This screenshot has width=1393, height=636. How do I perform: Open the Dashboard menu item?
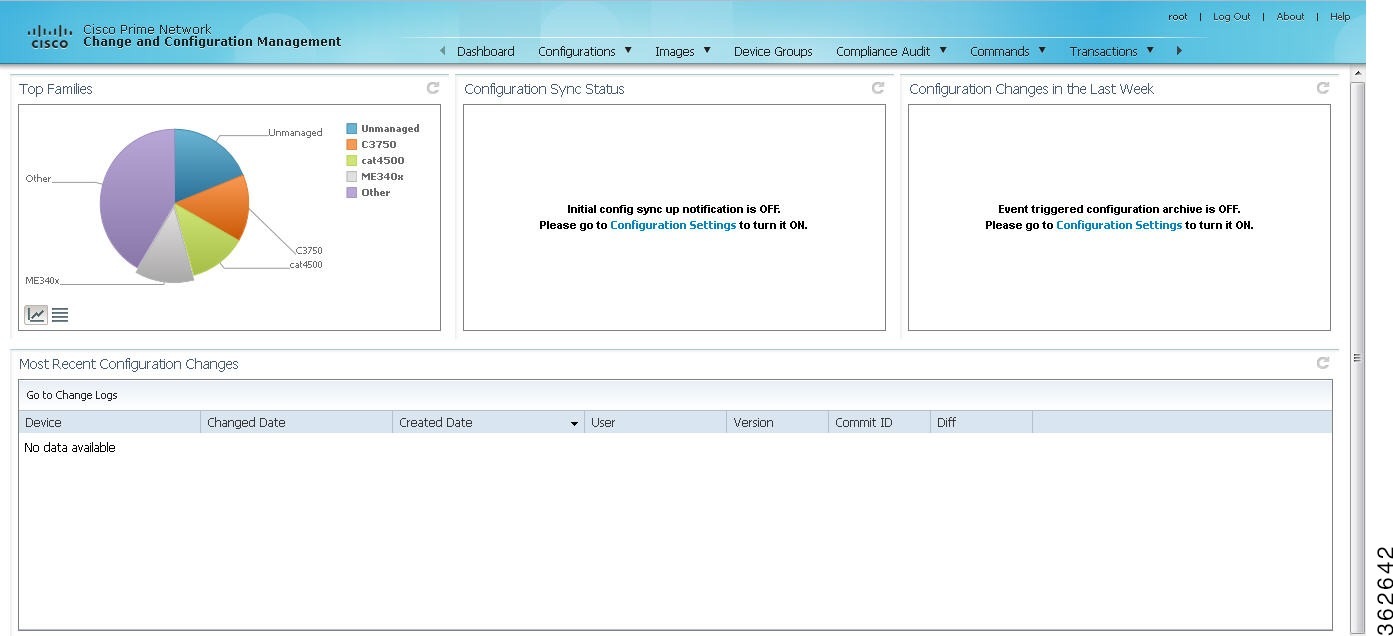(x=486, y=51)
